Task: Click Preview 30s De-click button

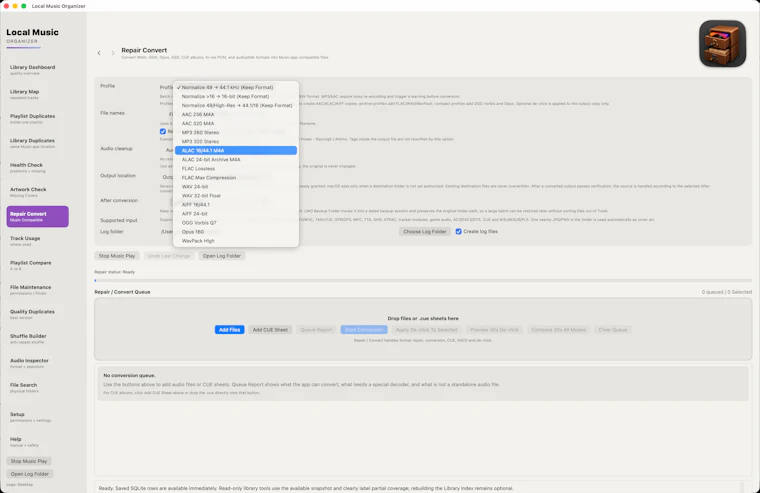Action: 494,330
